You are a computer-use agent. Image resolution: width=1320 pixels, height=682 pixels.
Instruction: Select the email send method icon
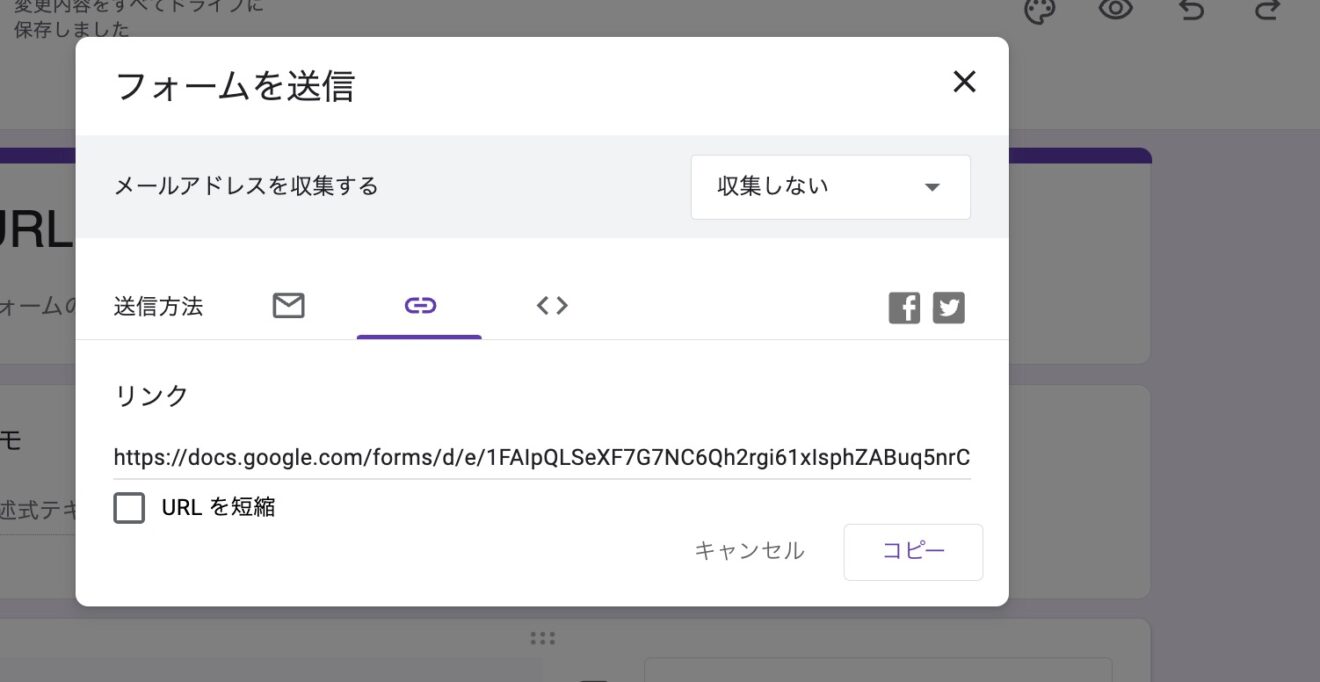pyautogui.click(x=288, y=306)
